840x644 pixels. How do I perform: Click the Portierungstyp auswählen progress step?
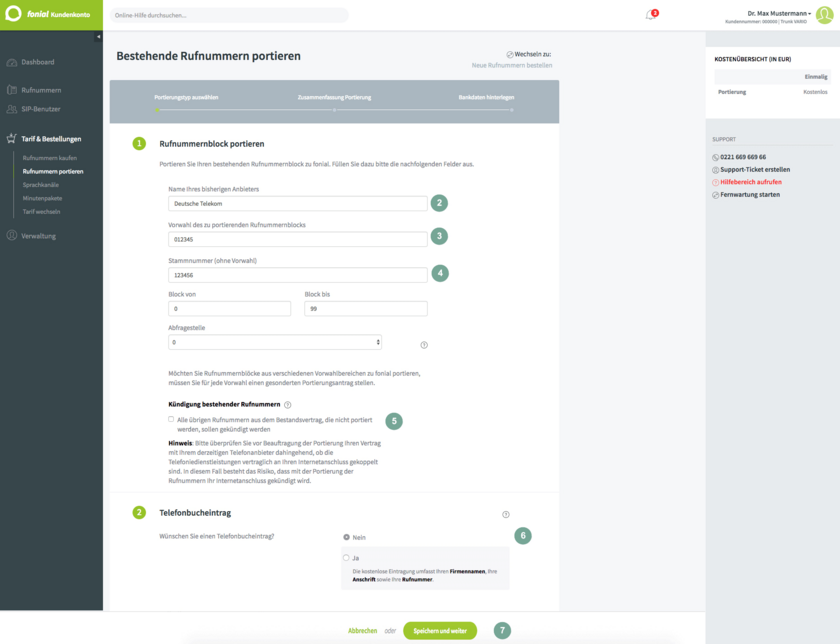(x=186, y=98)
